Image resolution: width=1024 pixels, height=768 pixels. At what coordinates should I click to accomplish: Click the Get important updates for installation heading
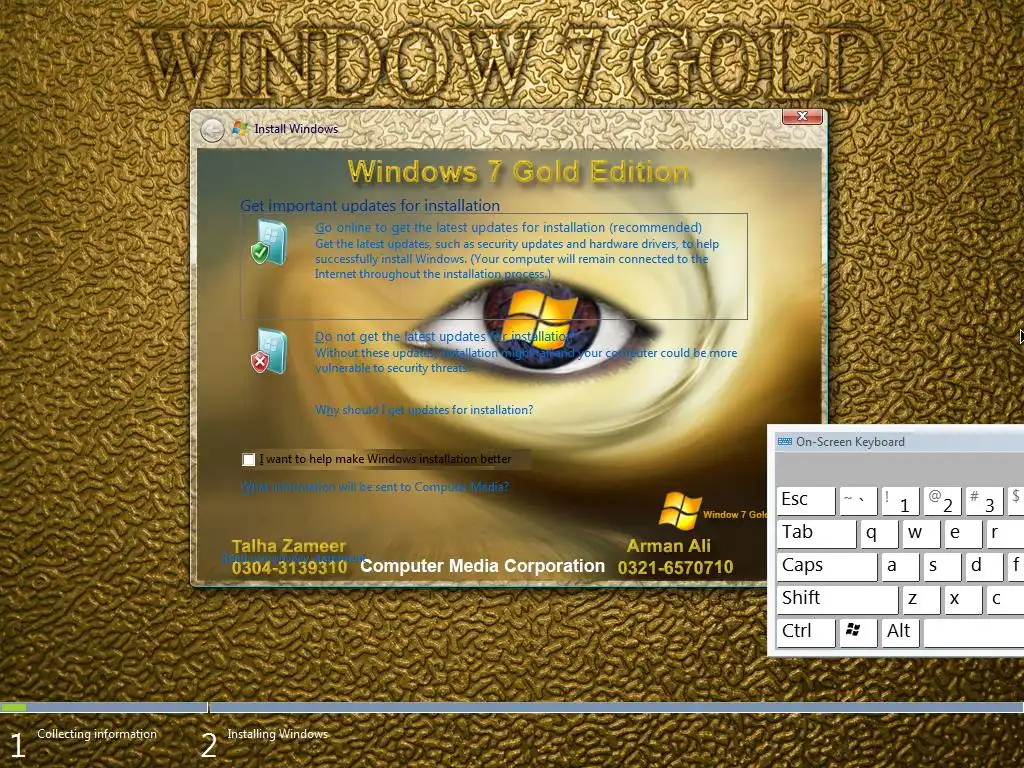pos(370,206)
